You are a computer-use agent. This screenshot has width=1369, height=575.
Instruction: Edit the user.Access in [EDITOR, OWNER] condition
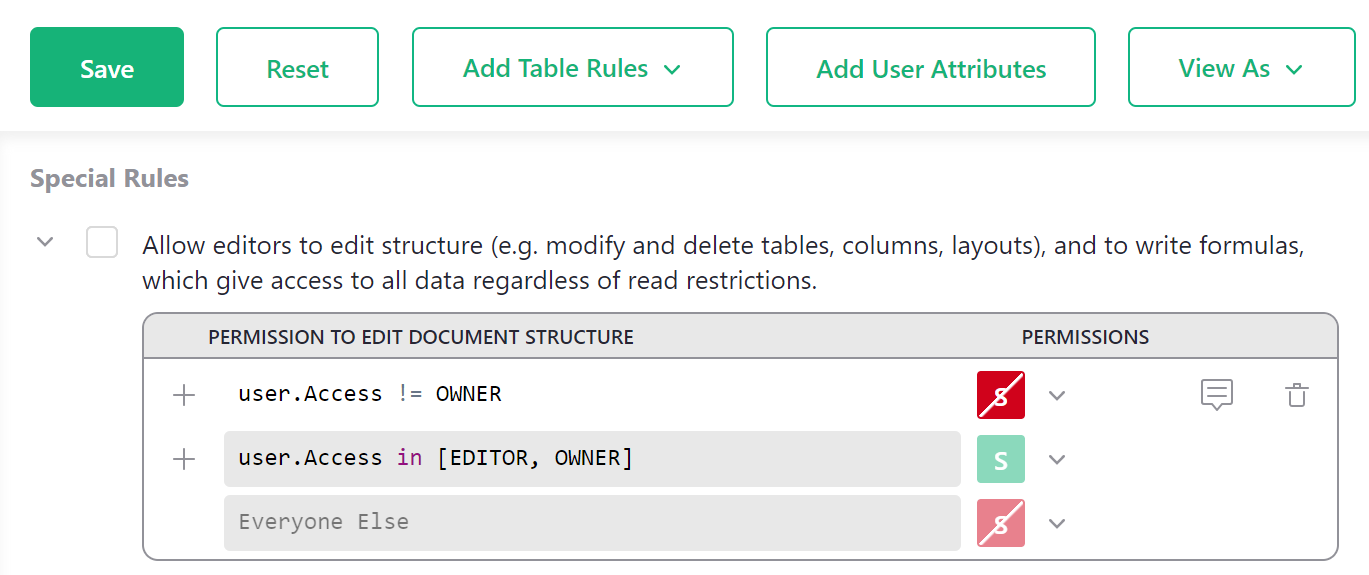592,459
